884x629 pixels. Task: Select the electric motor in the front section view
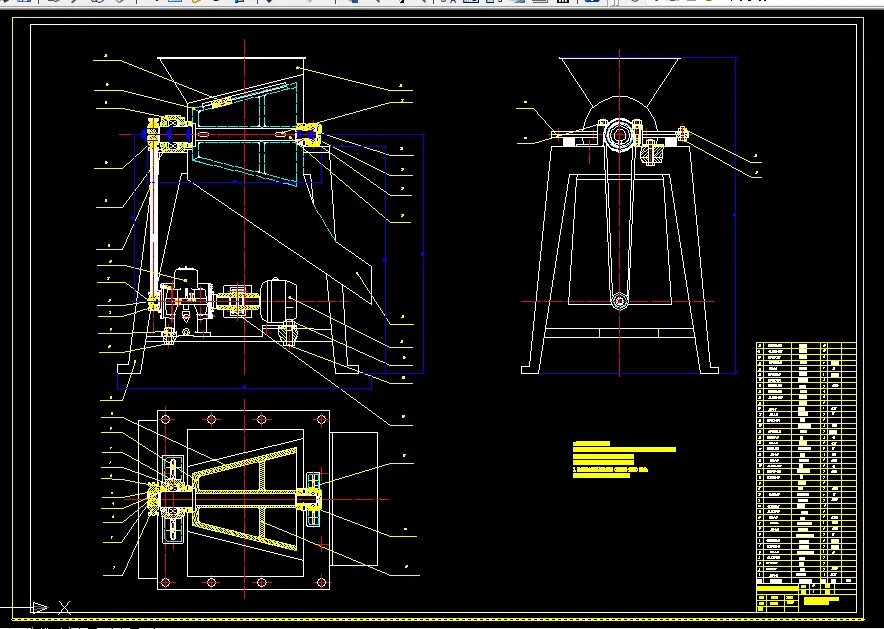(x=278, y=302)
